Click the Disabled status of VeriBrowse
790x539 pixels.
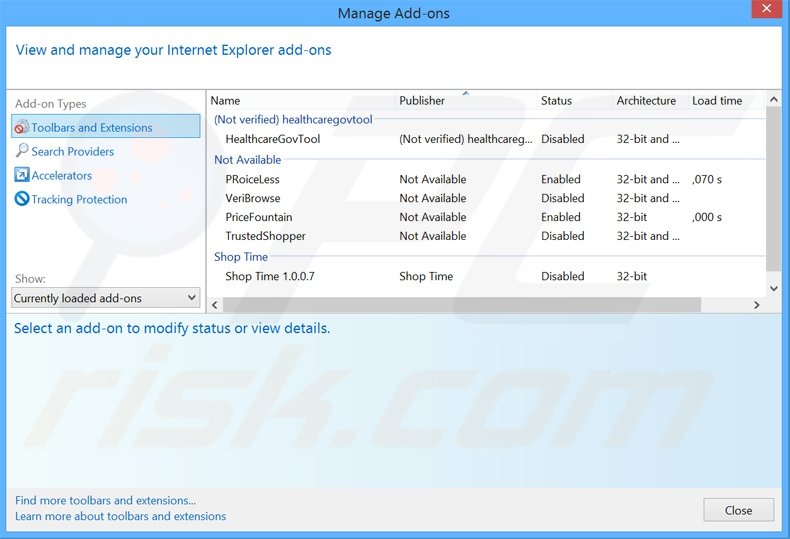(x=563, y=198)
